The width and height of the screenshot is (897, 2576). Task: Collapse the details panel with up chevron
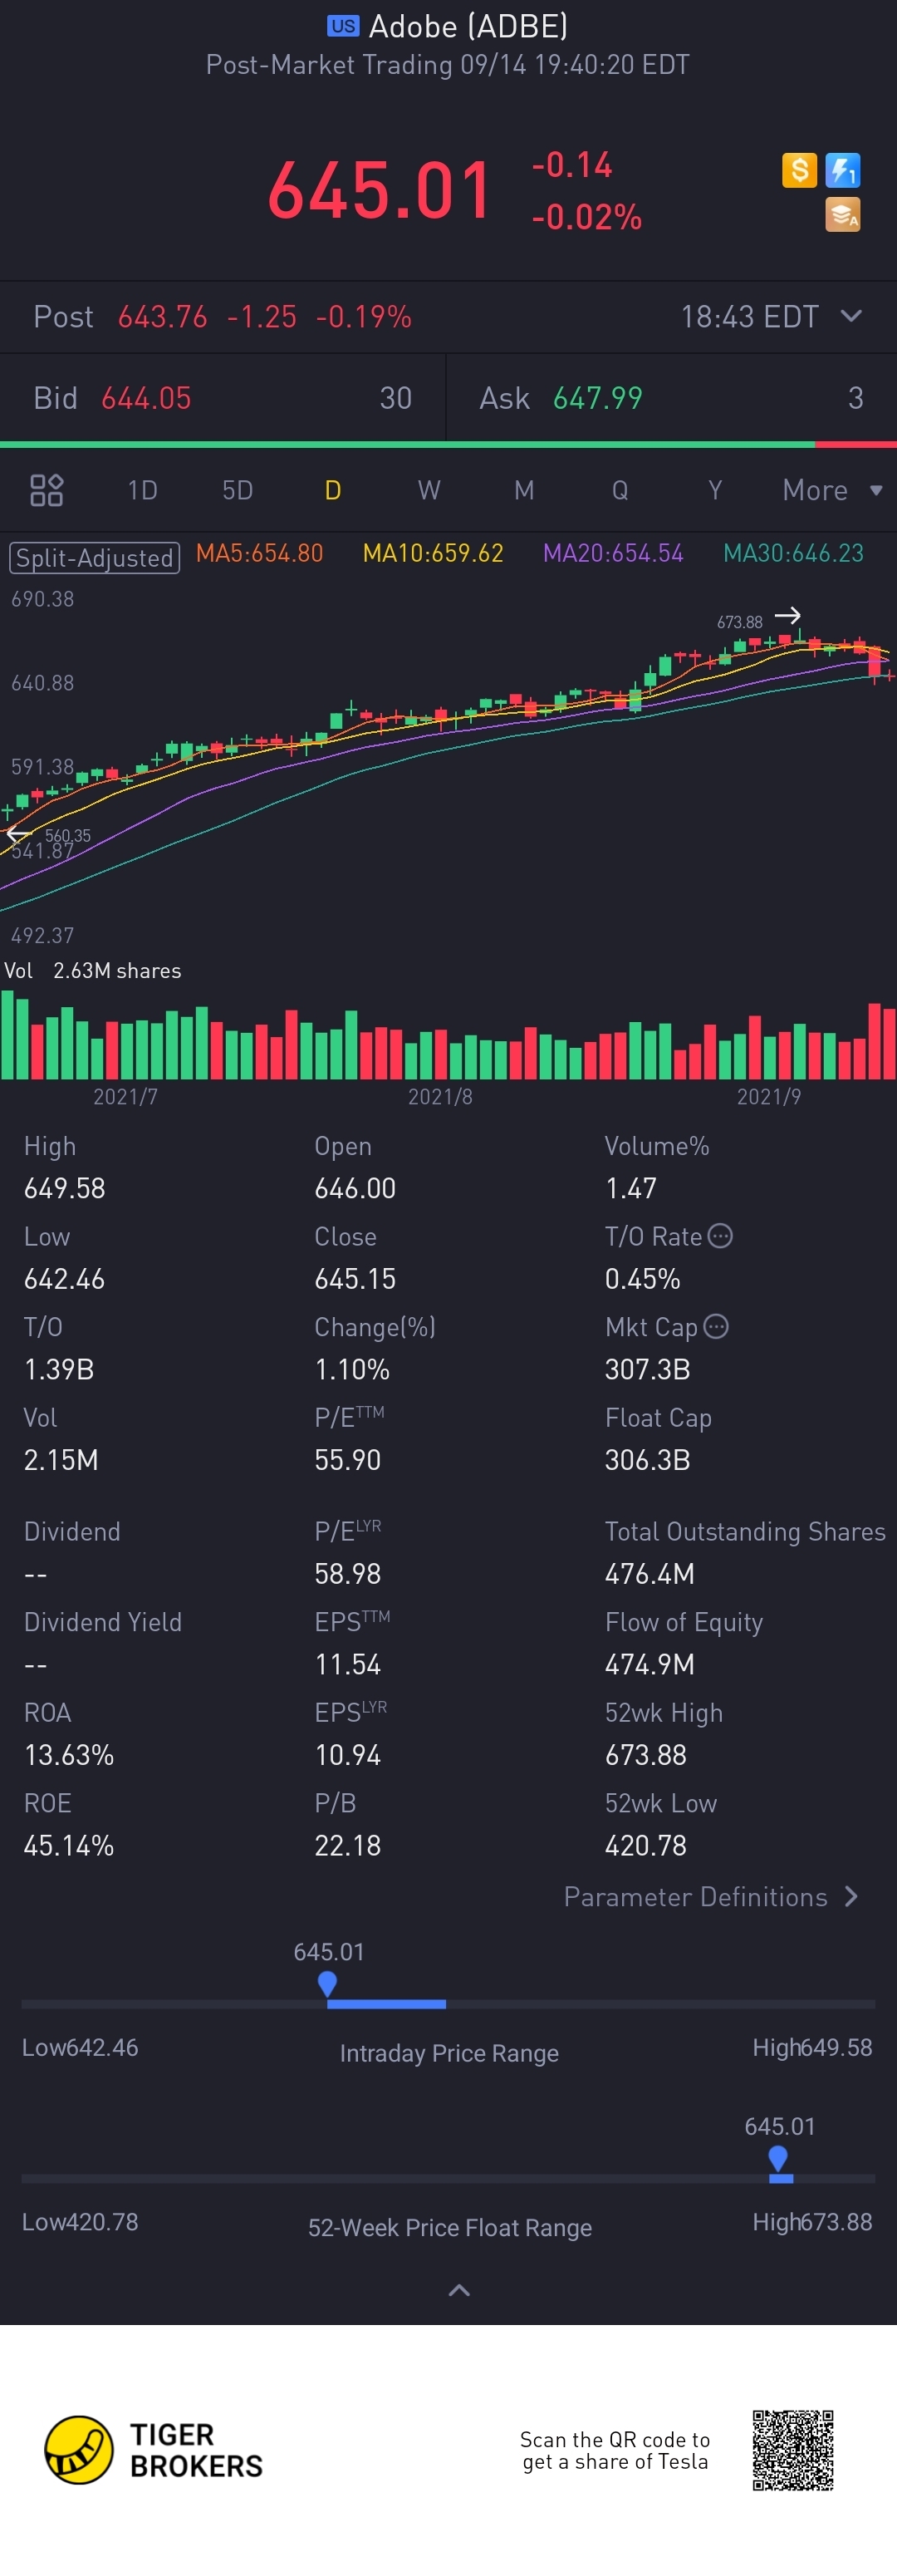coord(459,2290)
